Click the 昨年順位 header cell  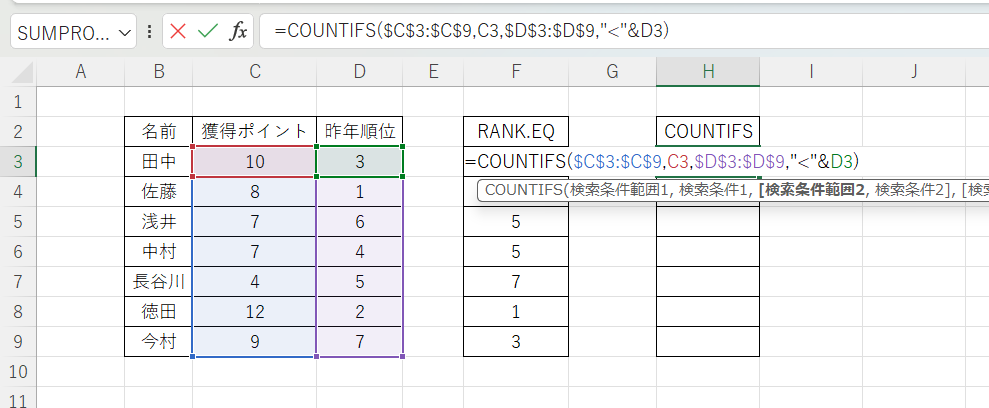point(360,131)
